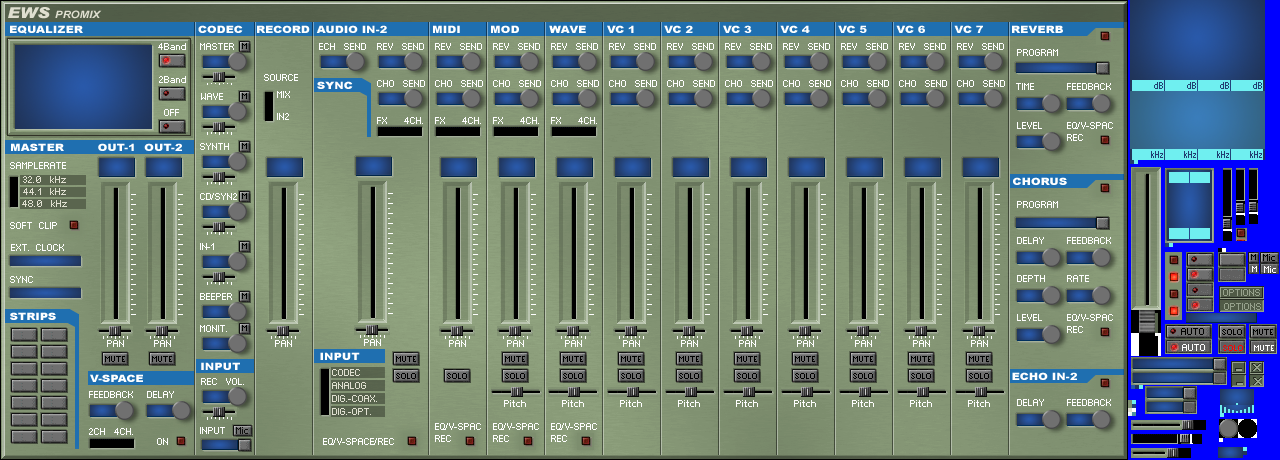The image size is (1280, 460).
Task: Click the Mic button under INPUT
Action: (x=243, y=430)
